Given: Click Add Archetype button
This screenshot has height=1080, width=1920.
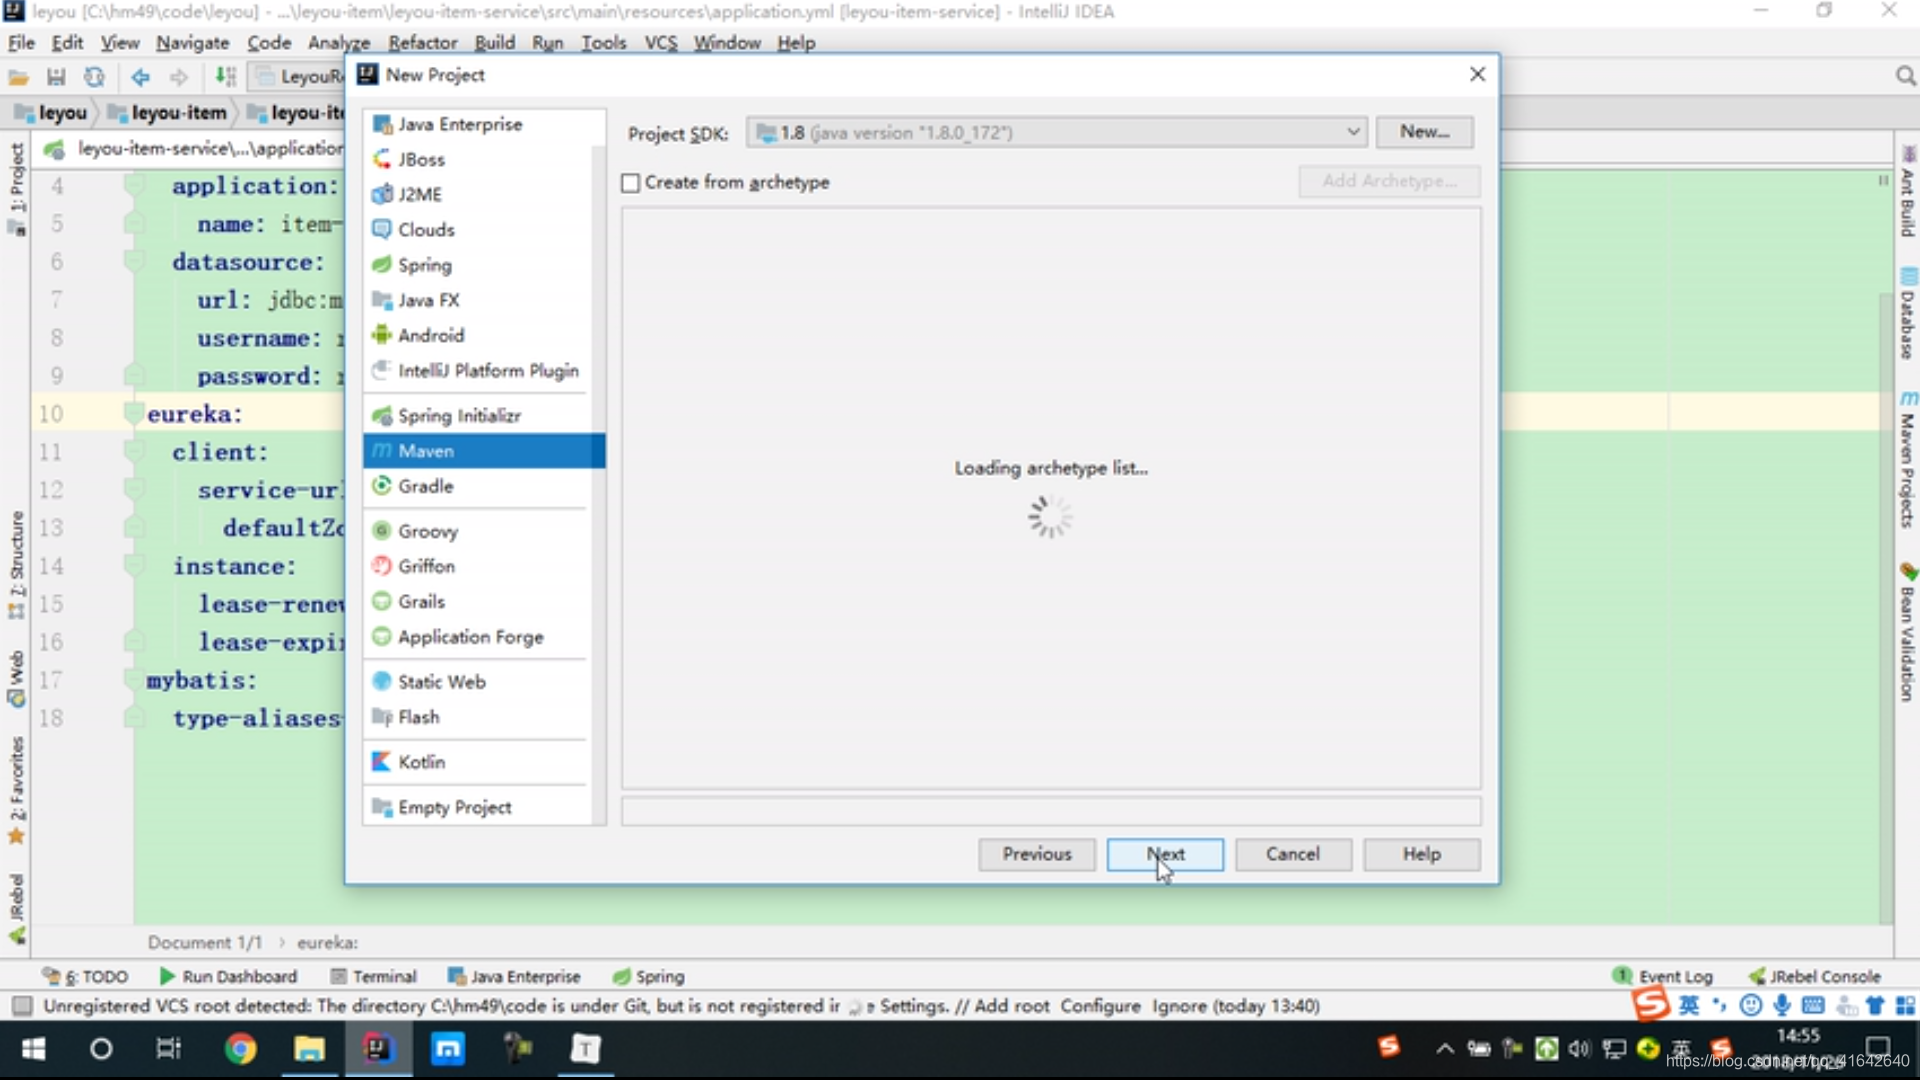Looking at the screenshot, I should pos(1389,181).
